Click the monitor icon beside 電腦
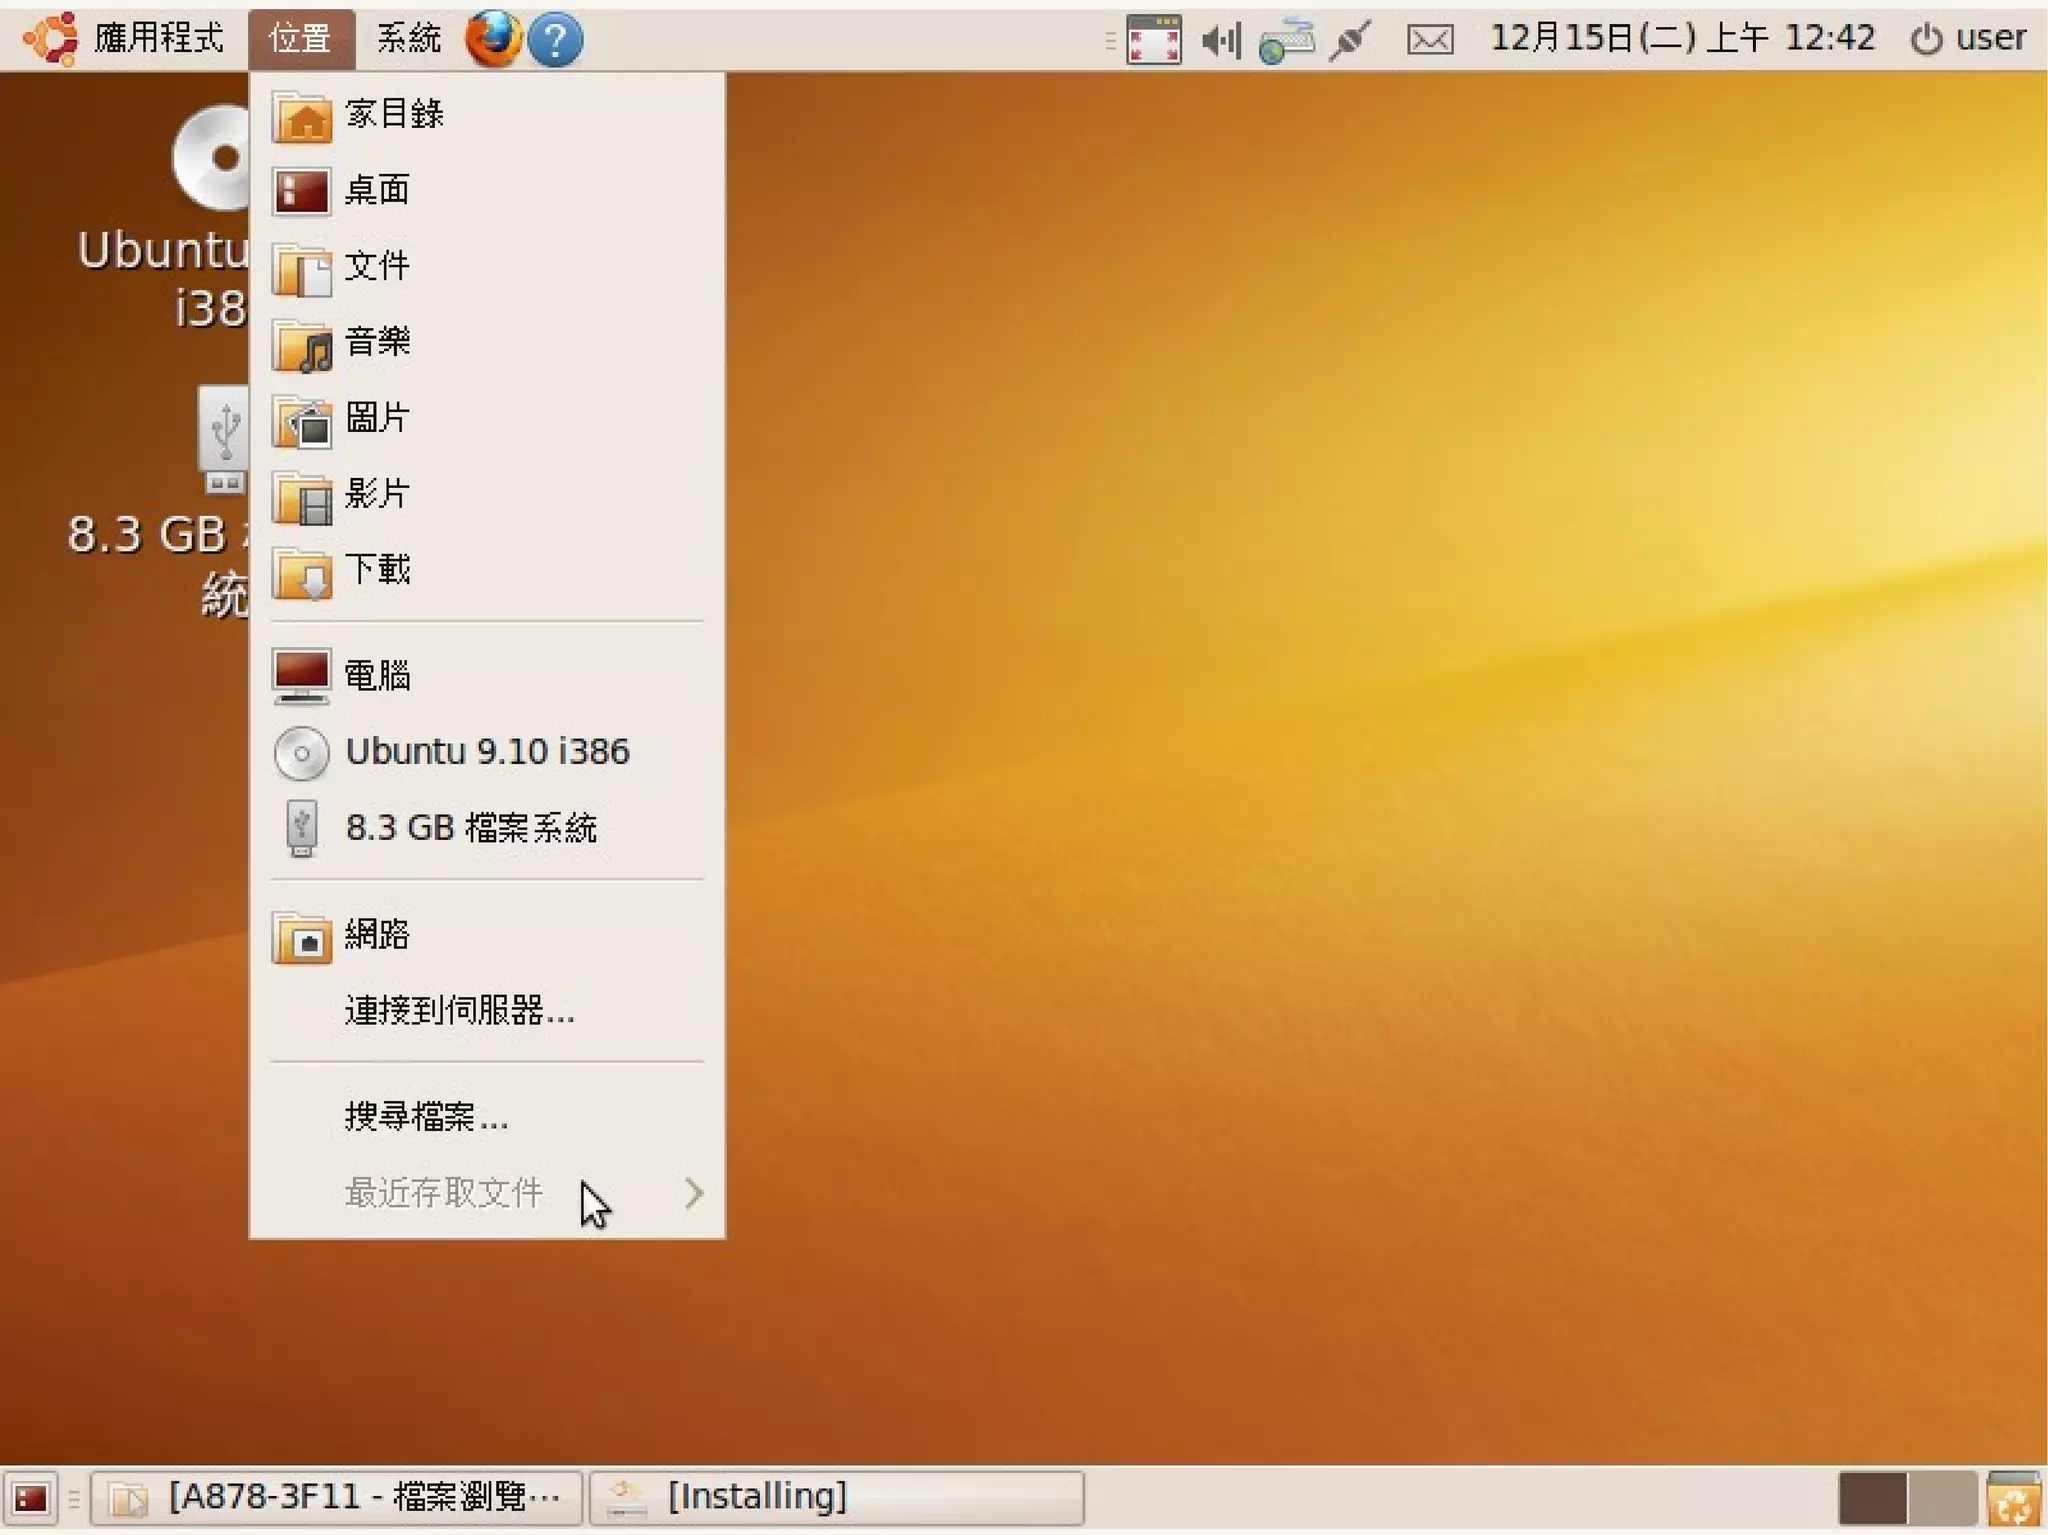 pyautogui.click(x=302, y=677)
